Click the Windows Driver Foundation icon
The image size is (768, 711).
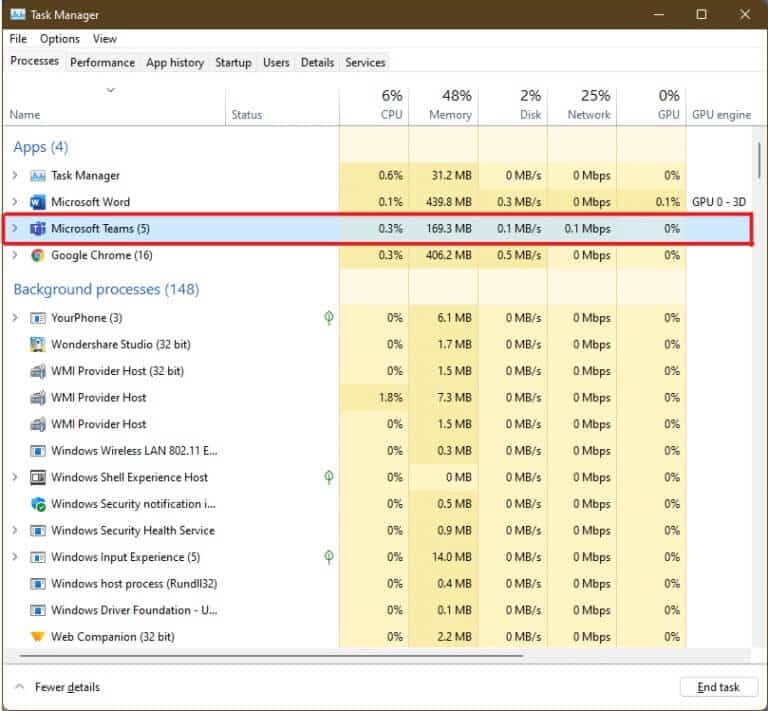[x=38, y=610]
